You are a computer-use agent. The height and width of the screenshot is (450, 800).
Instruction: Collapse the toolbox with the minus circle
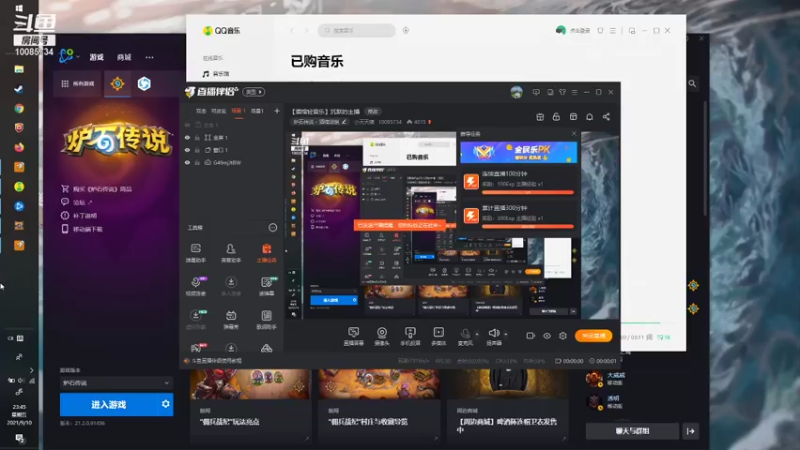coord(273,228)
